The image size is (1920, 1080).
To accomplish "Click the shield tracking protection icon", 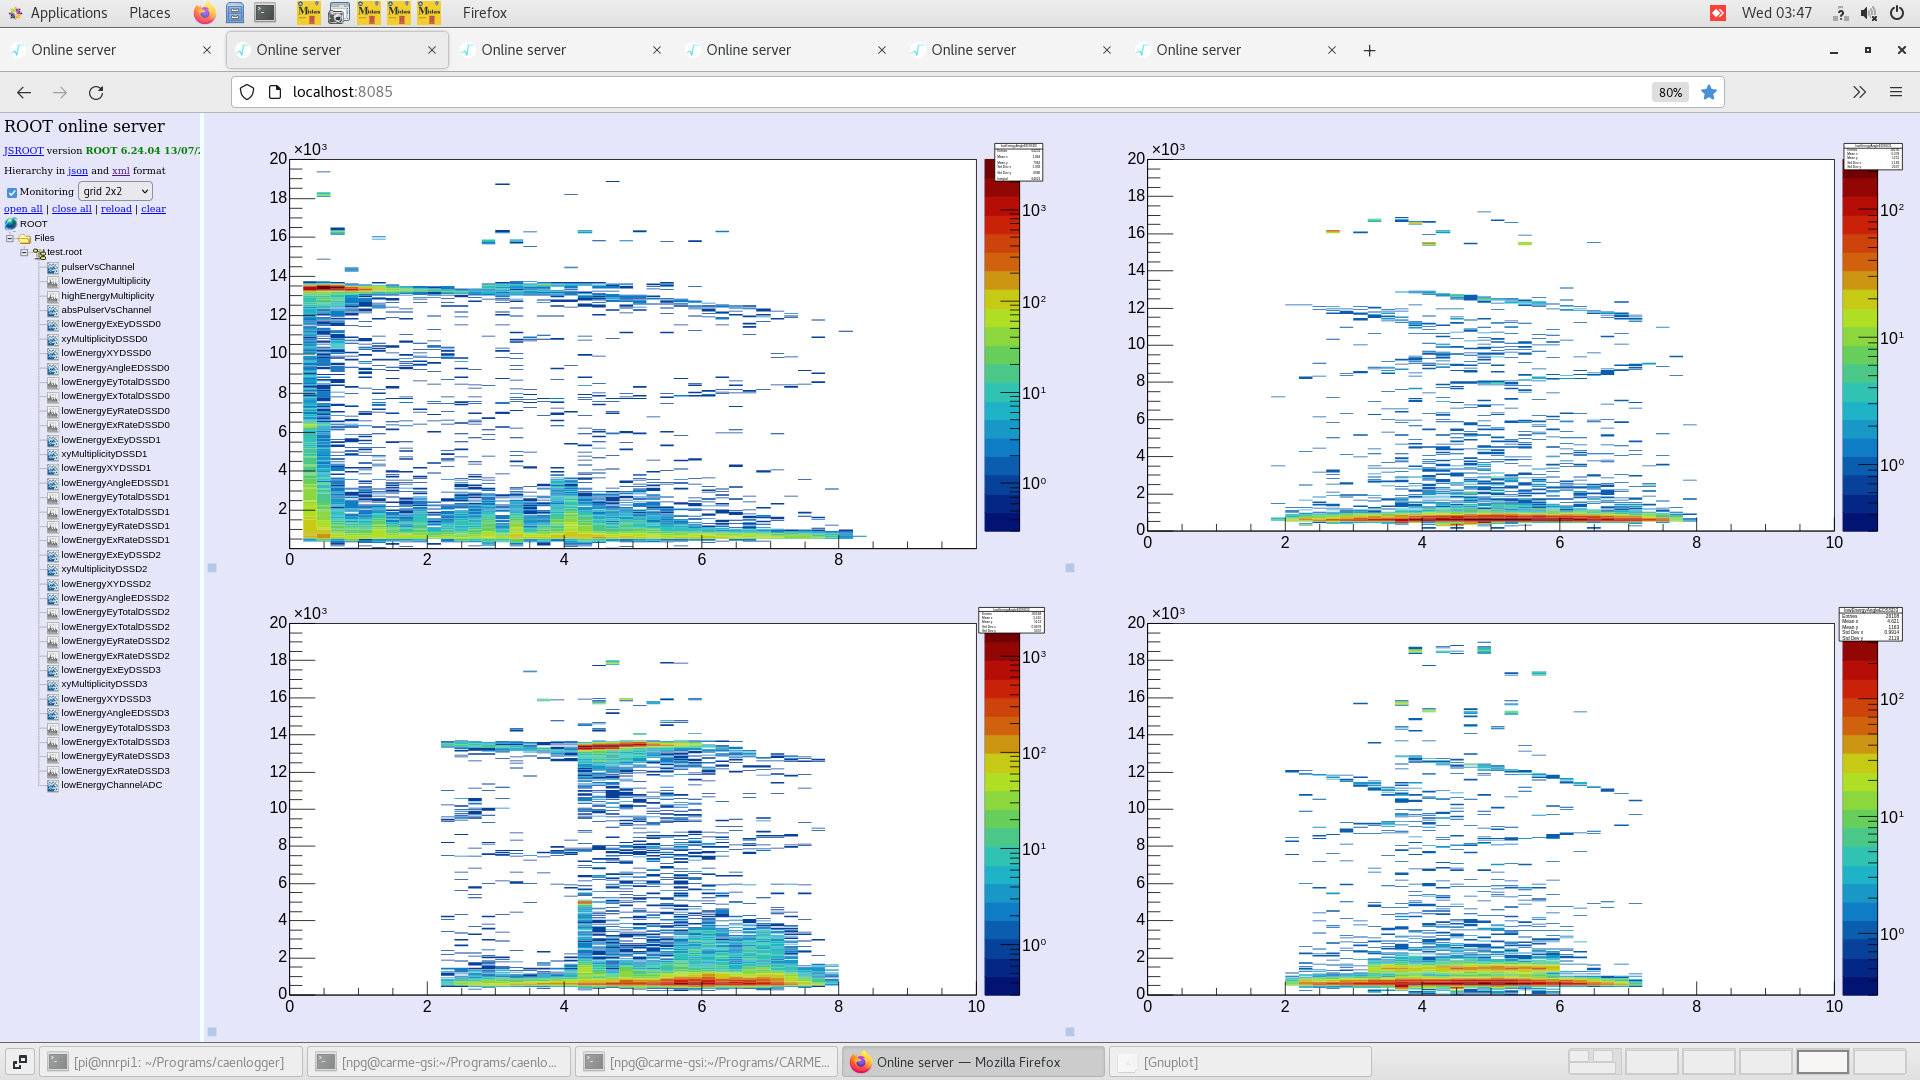I will (x=247, y=92).
